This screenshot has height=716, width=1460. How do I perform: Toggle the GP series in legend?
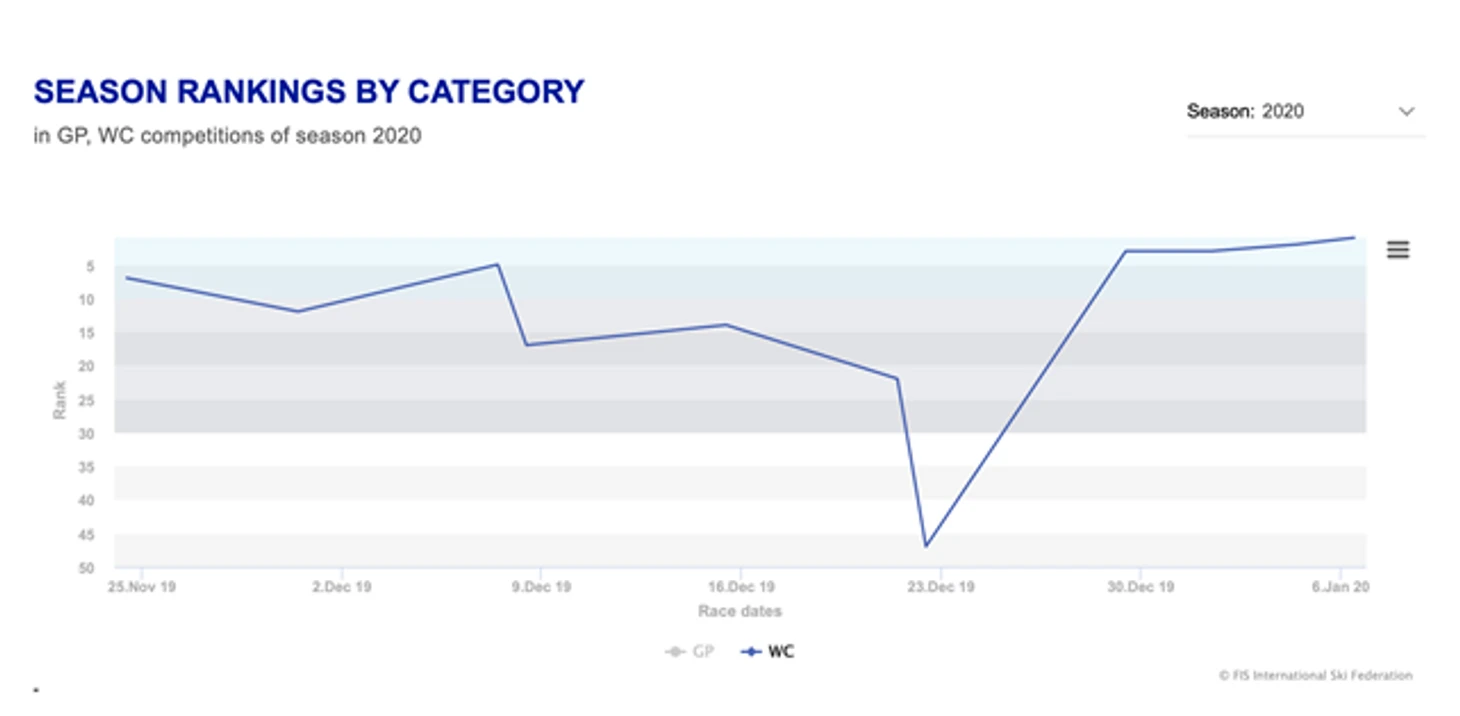pos(690,652)
